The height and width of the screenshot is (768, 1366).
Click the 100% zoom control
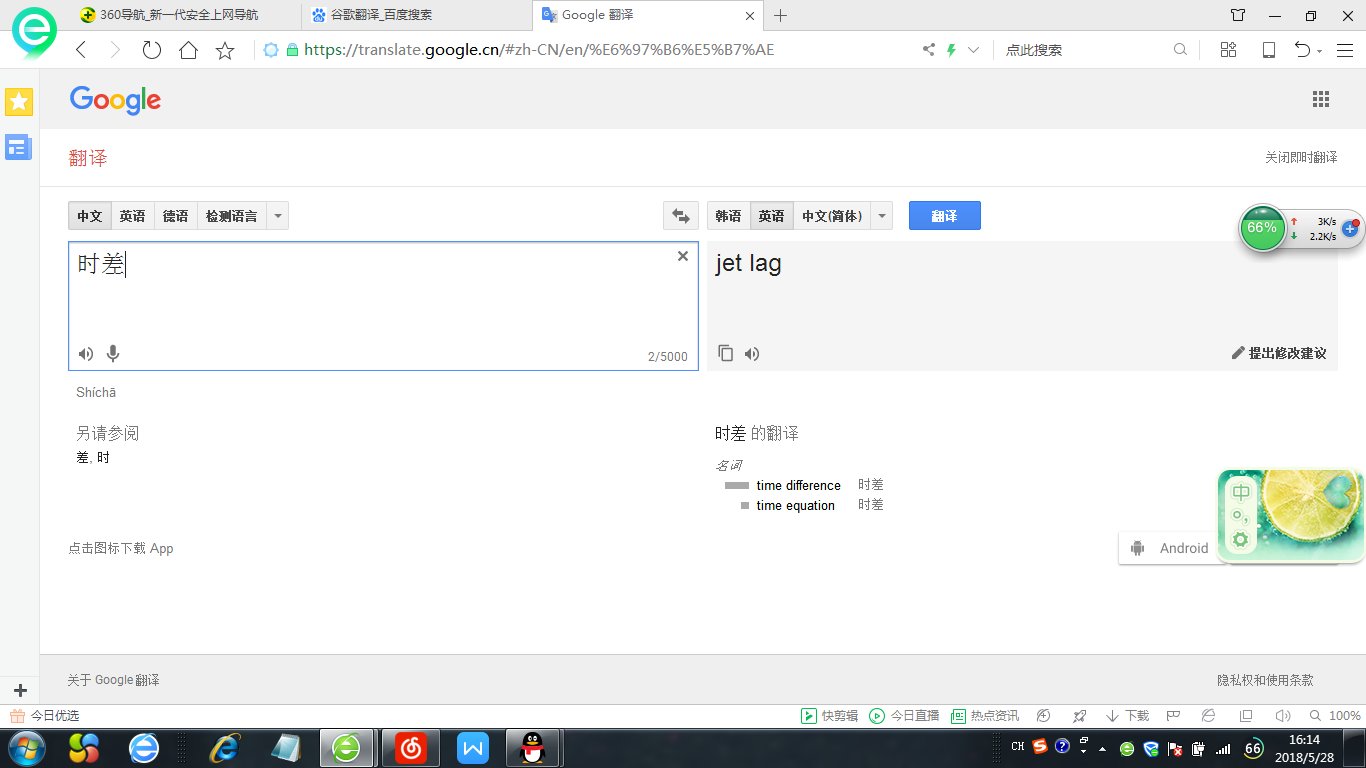pos(1341,715)
